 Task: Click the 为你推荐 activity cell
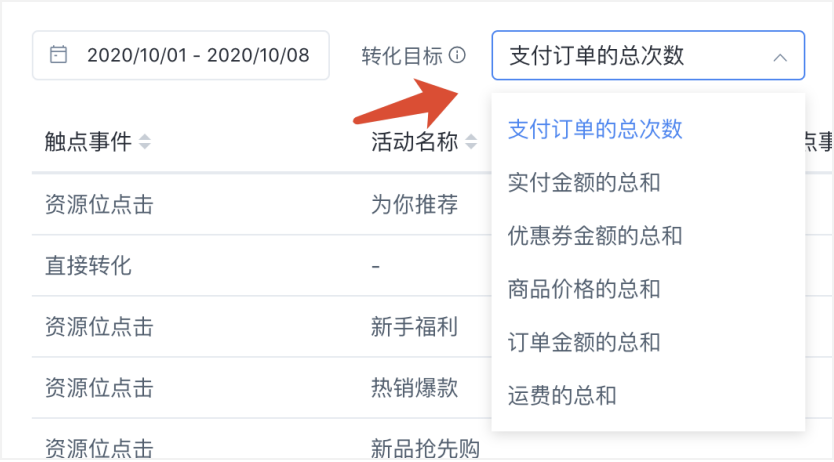point(414,204)
